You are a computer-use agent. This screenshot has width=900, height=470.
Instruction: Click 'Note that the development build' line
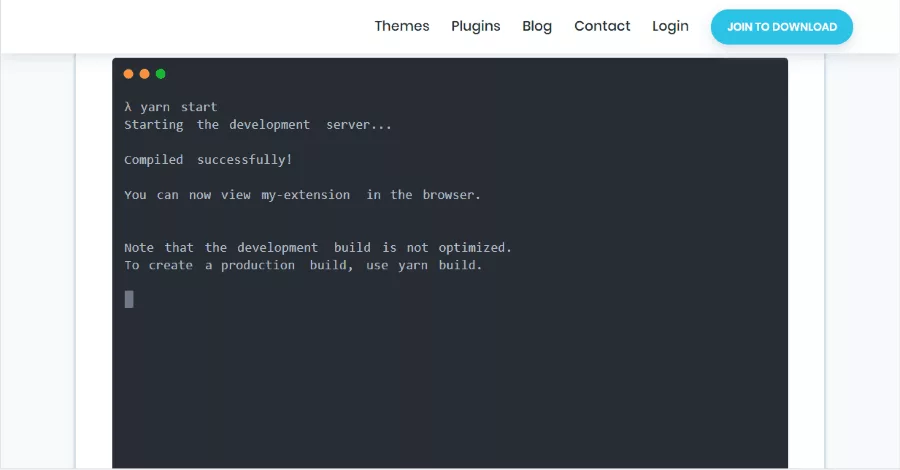317,248
